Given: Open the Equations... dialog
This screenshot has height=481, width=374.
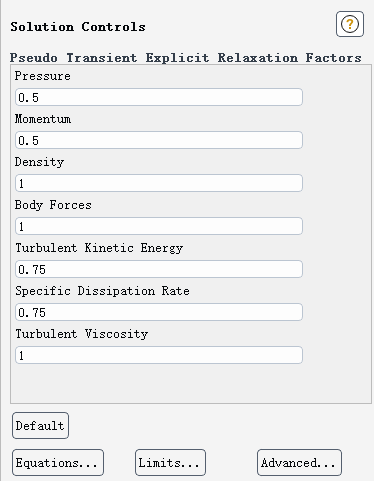Looking at the screenshot, I should coord(58,463).
